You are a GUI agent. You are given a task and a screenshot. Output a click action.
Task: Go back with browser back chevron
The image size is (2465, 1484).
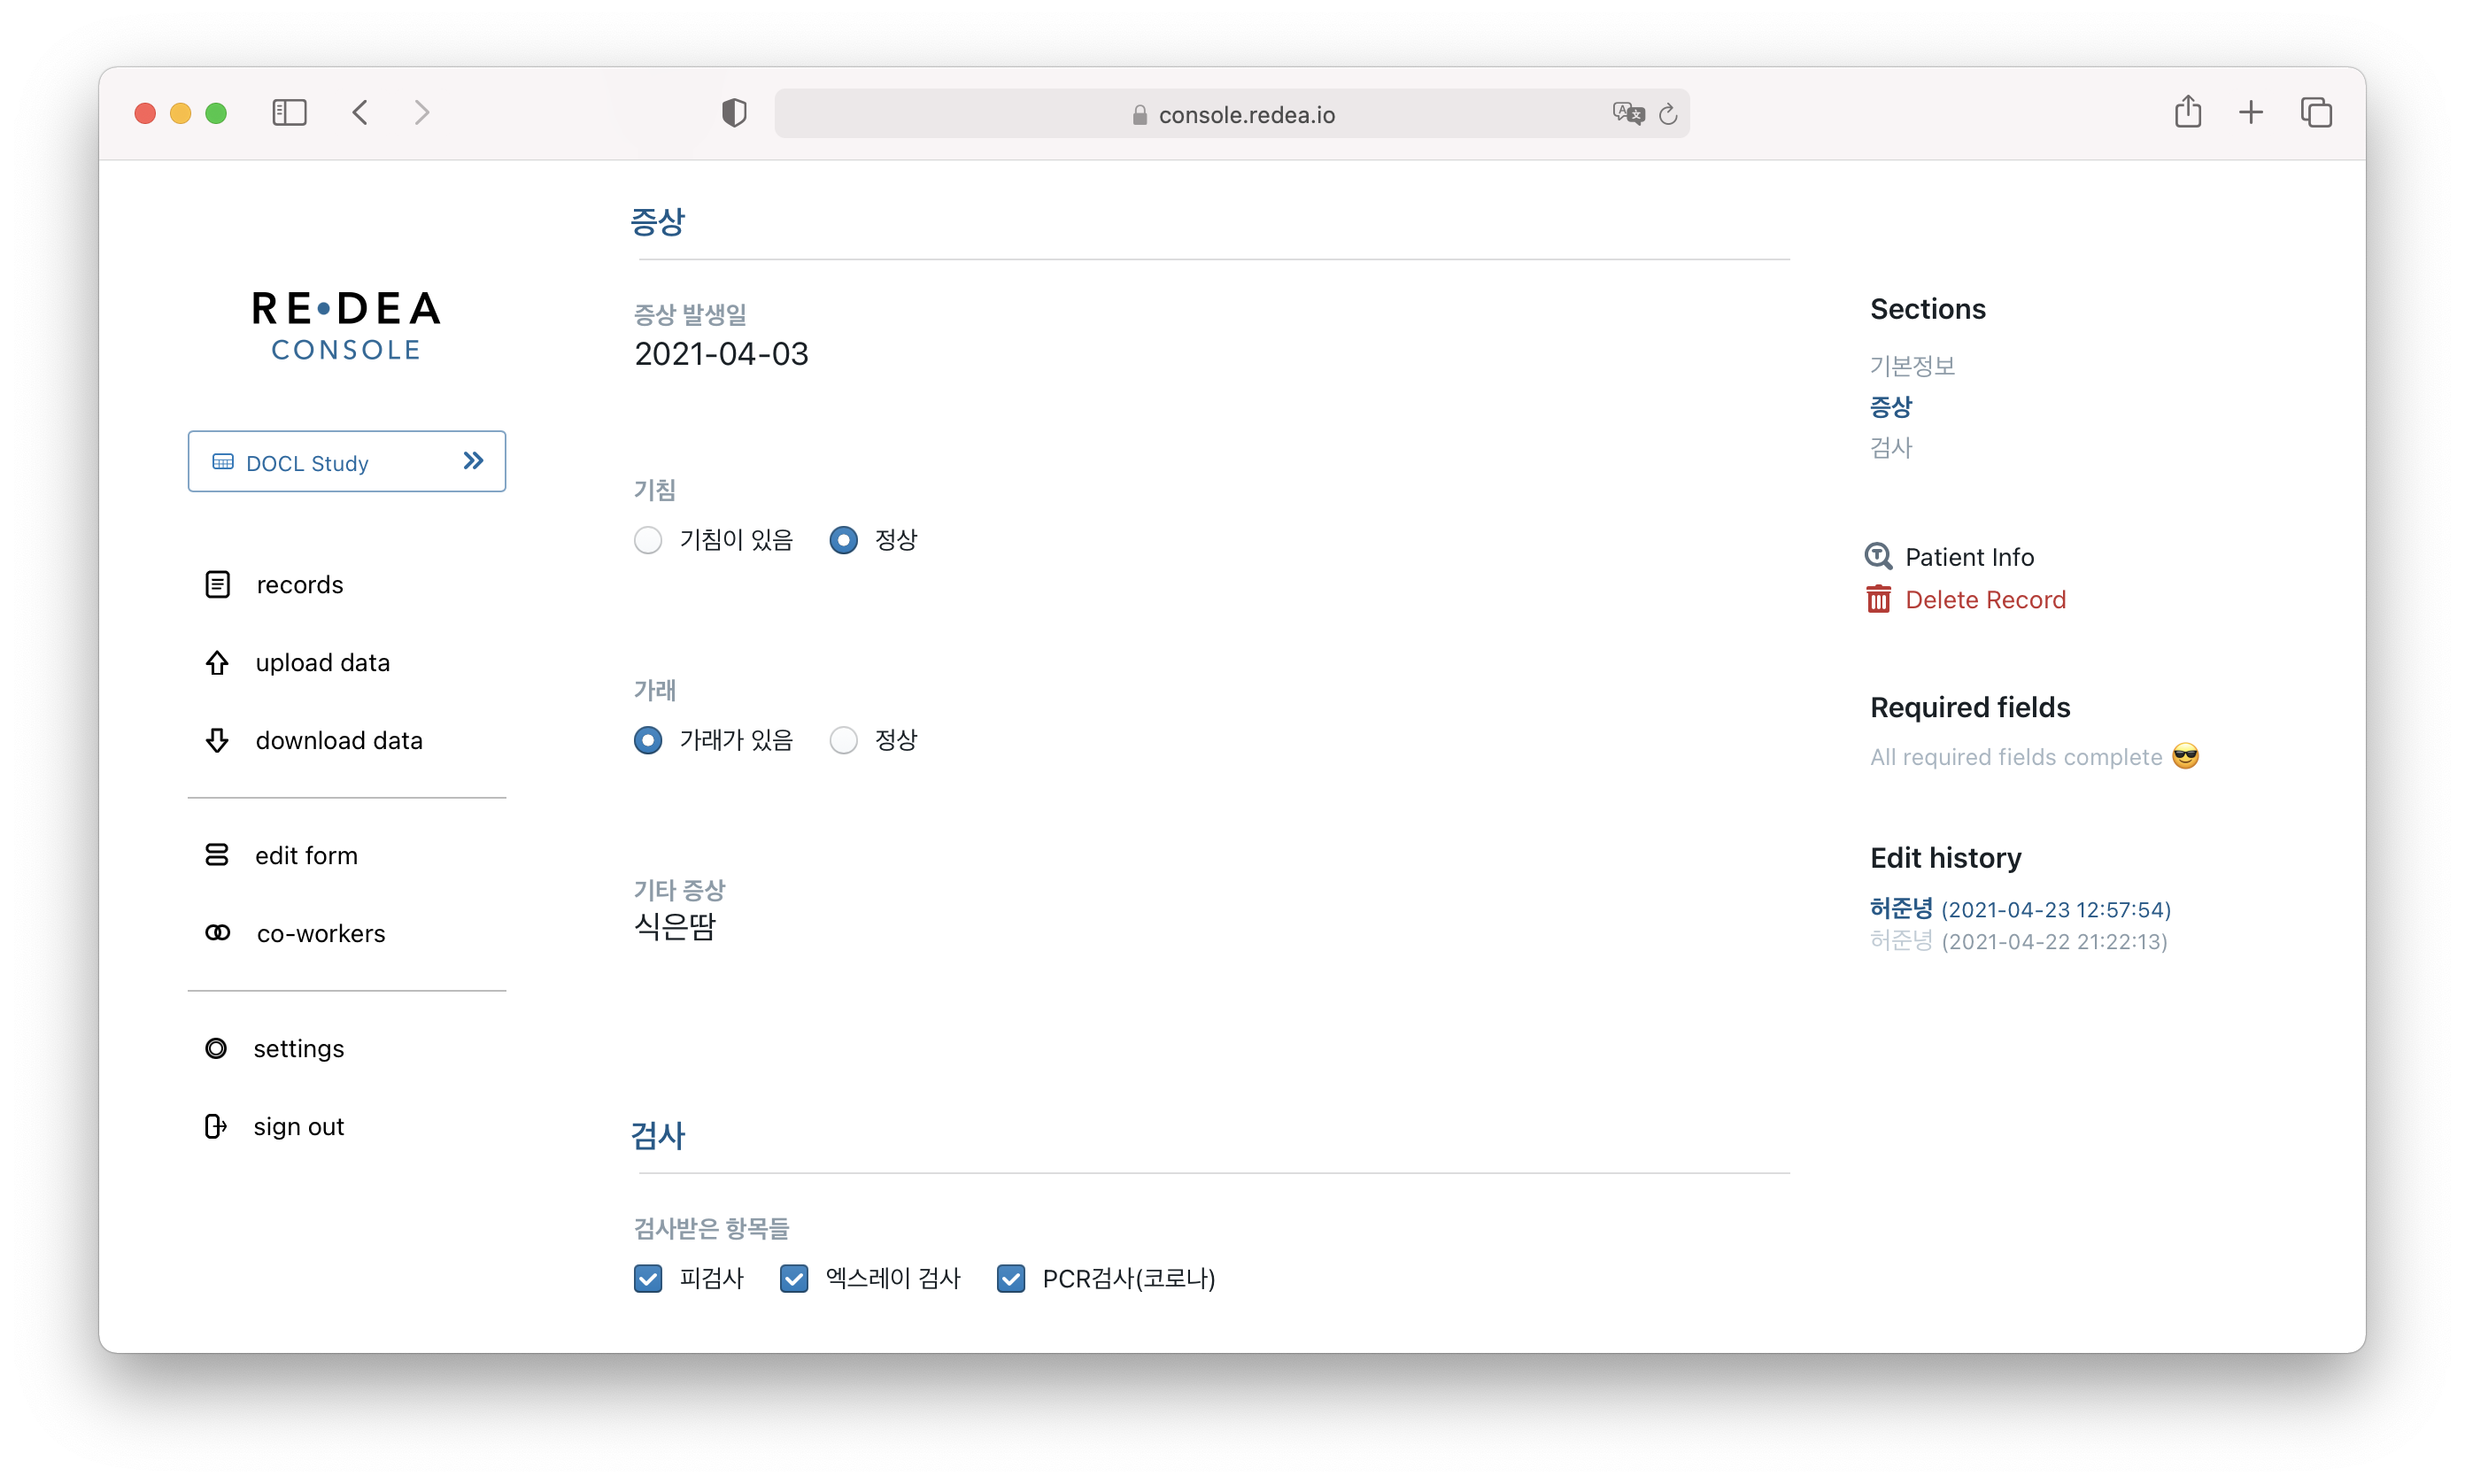click(x=360, y=113)
